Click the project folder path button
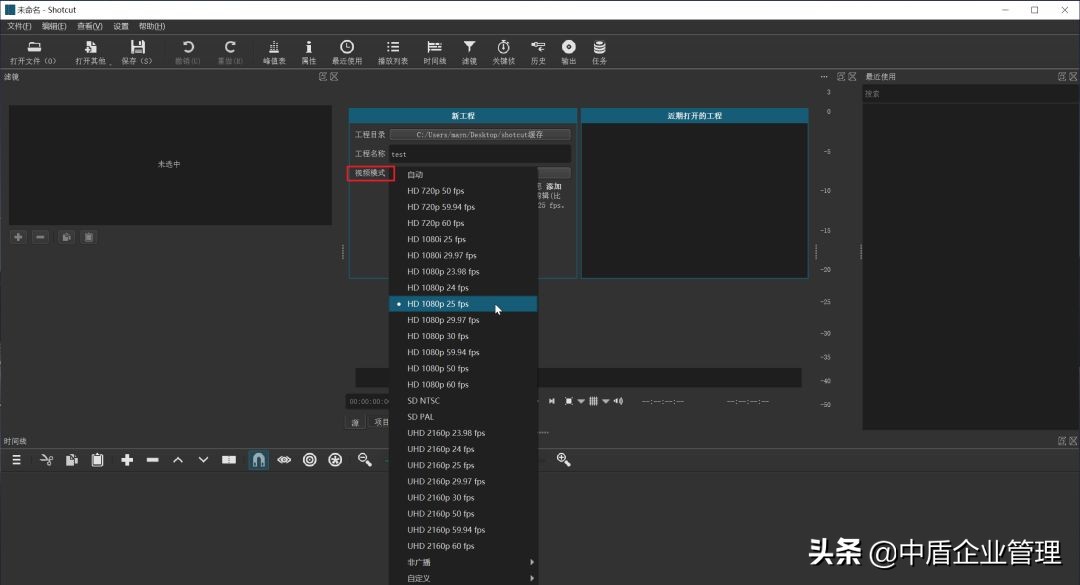The image size is (1080, 585). (x=480, y=134)
